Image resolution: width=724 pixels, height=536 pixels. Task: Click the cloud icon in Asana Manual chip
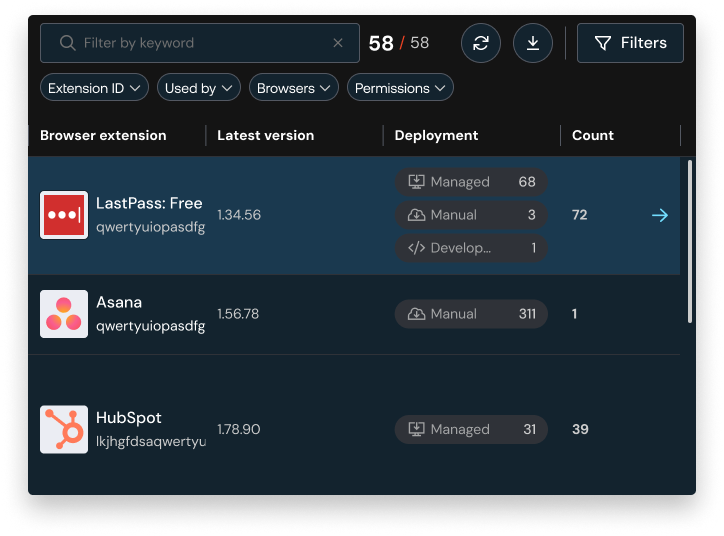416,314
